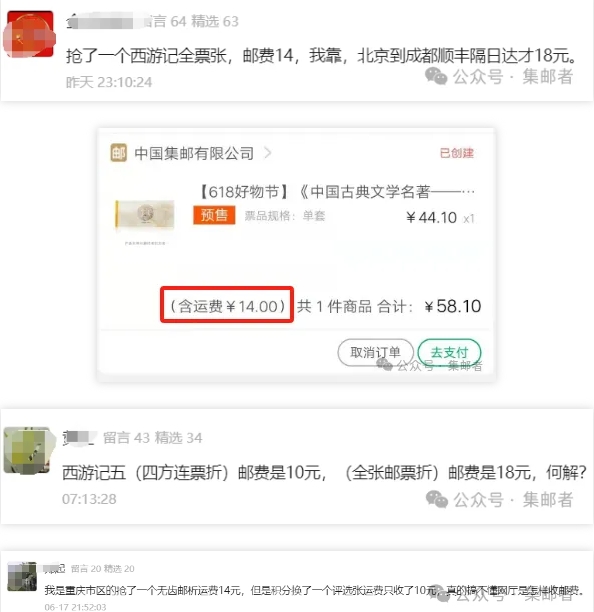
Task: Select the comment about 四方连票折 postage
Action: 324,473
